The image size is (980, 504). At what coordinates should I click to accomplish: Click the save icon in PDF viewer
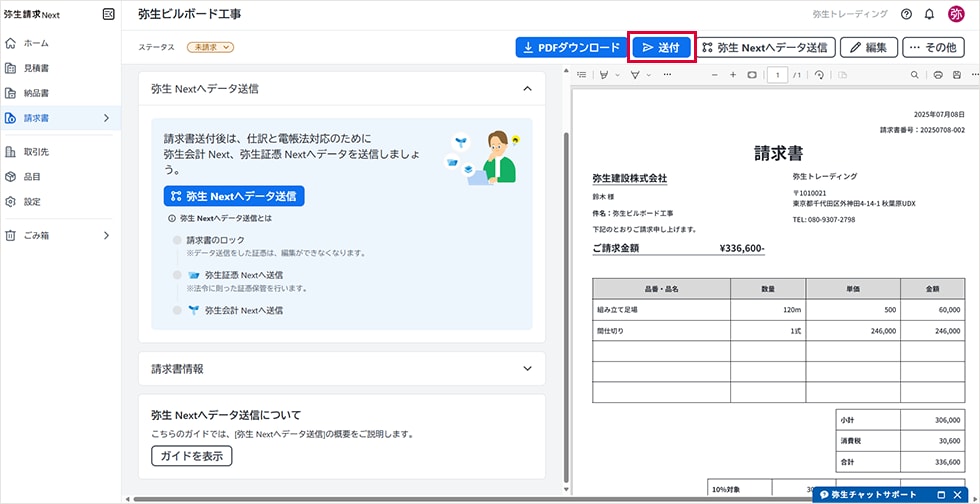click(958, 75)
